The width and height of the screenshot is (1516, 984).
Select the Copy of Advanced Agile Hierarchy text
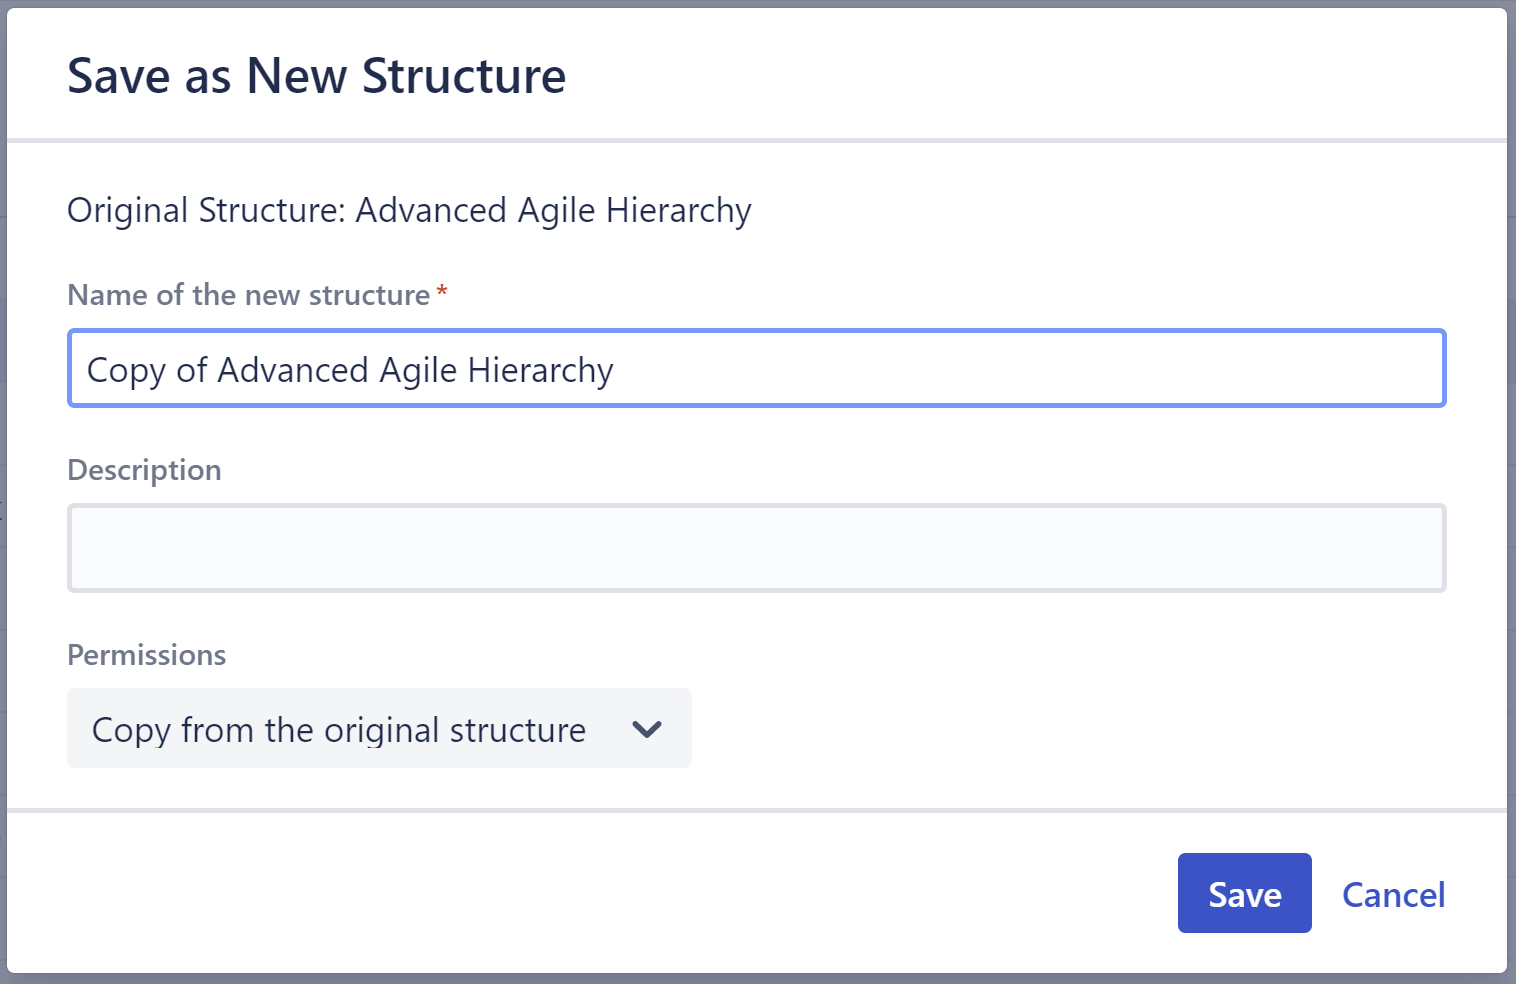click(348, 369)
